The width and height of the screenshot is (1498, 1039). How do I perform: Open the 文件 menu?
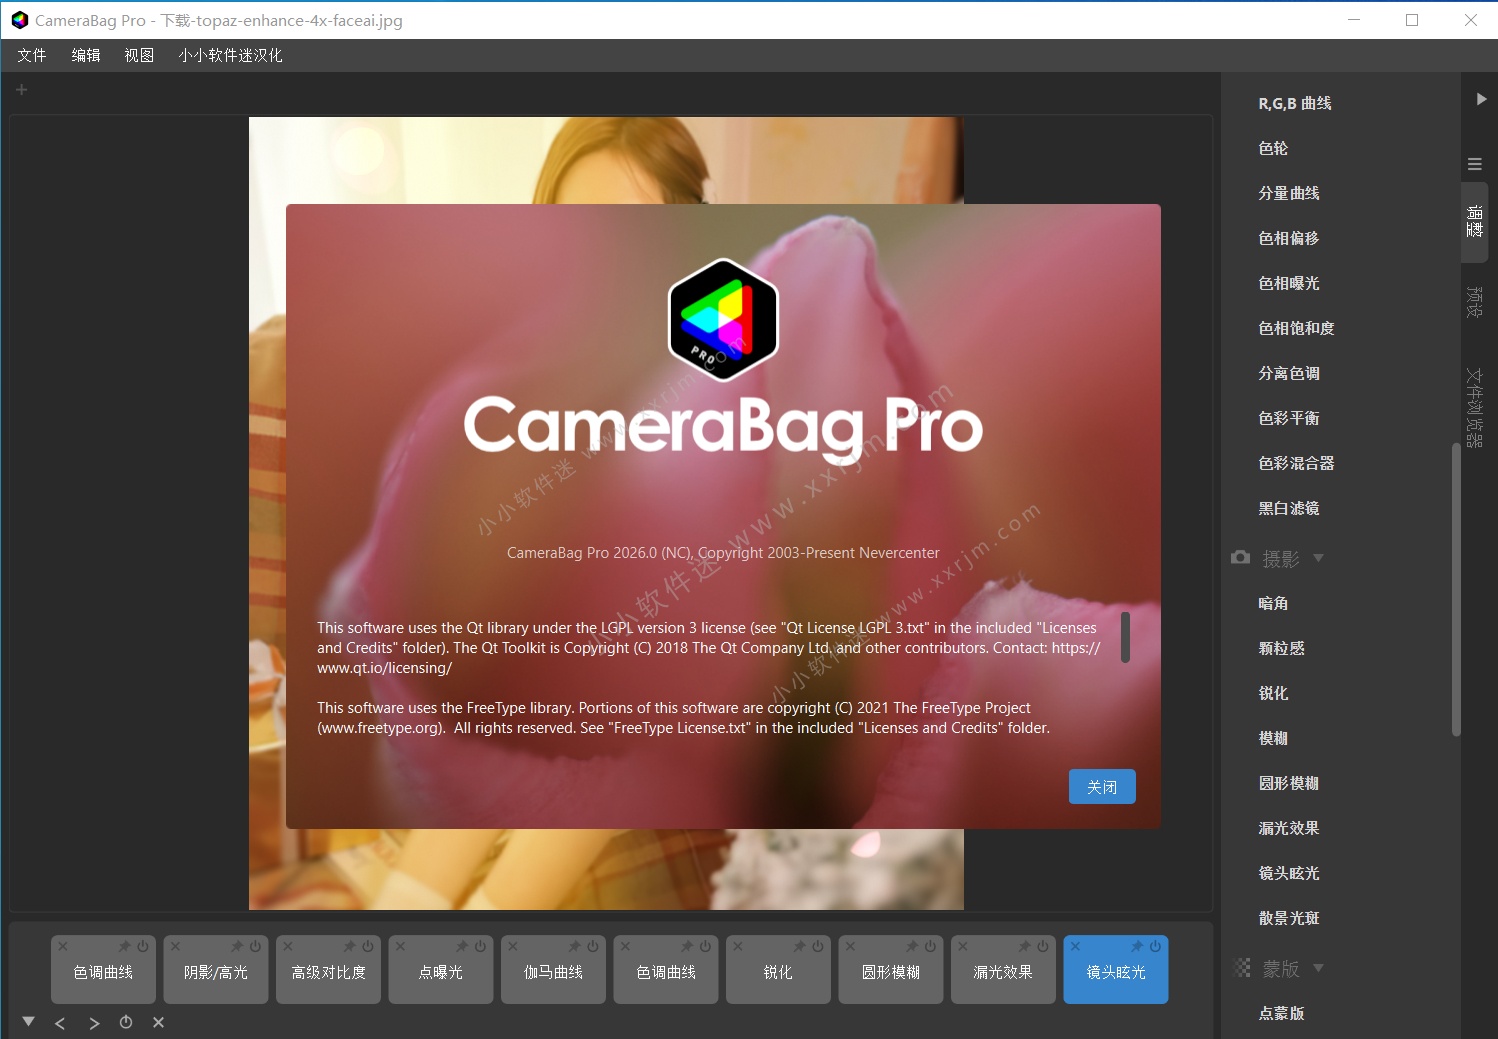coord(32,56)
